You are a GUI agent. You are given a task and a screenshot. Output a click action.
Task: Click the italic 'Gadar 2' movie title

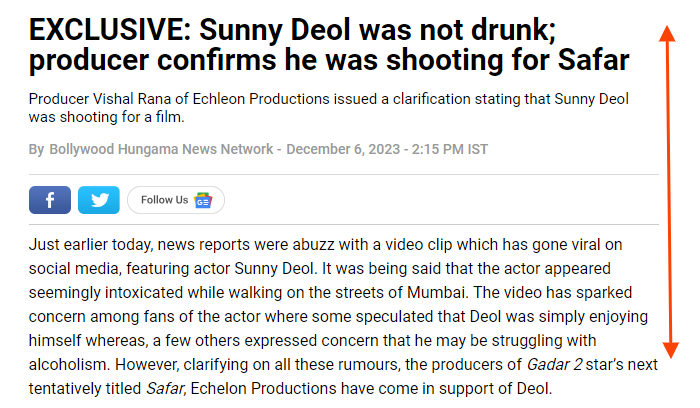[x=554, y=365]
